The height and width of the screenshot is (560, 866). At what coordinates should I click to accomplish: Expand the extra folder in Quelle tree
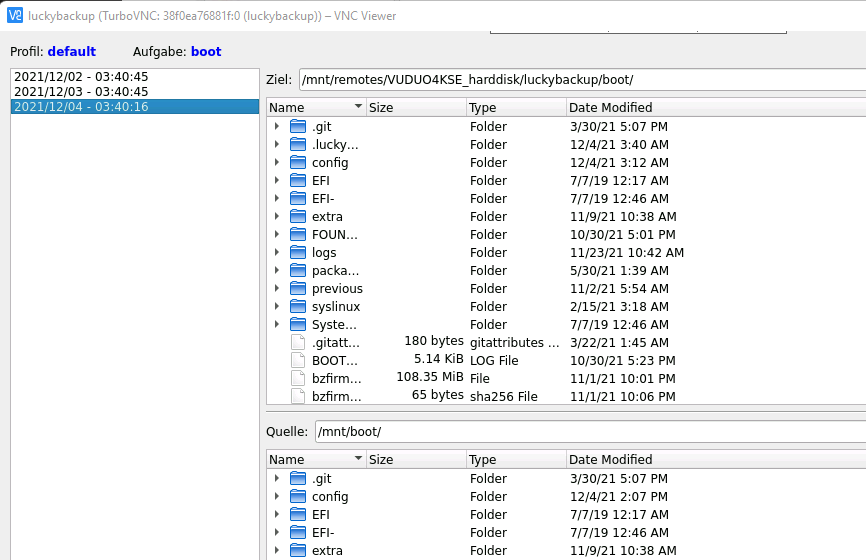[x=277, y=550]
